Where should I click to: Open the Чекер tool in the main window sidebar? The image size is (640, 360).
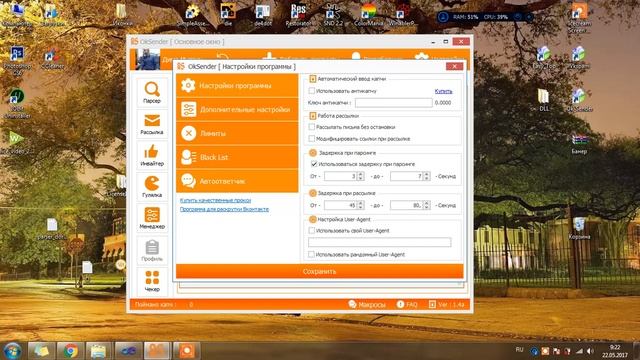pos(152,281)
